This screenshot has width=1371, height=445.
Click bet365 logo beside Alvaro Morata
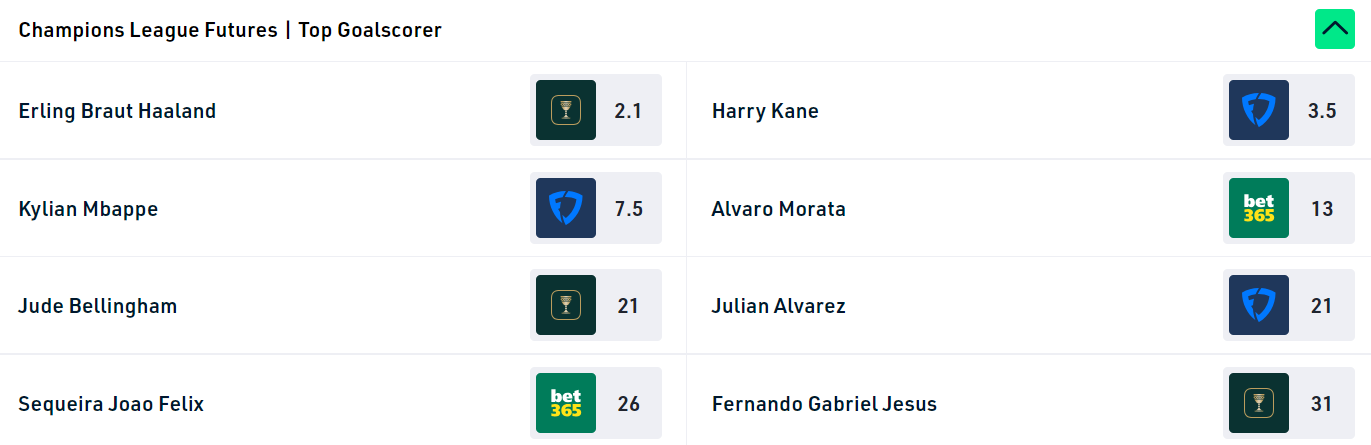click(x=1259, y=208)
